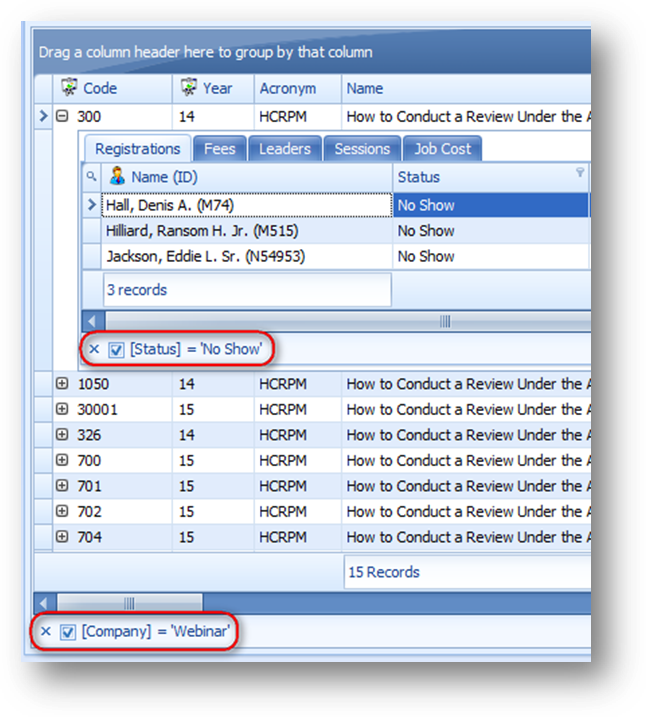Expand the row with code 702
The height and width of the screenshot is (717, 646).
(62, 511)
